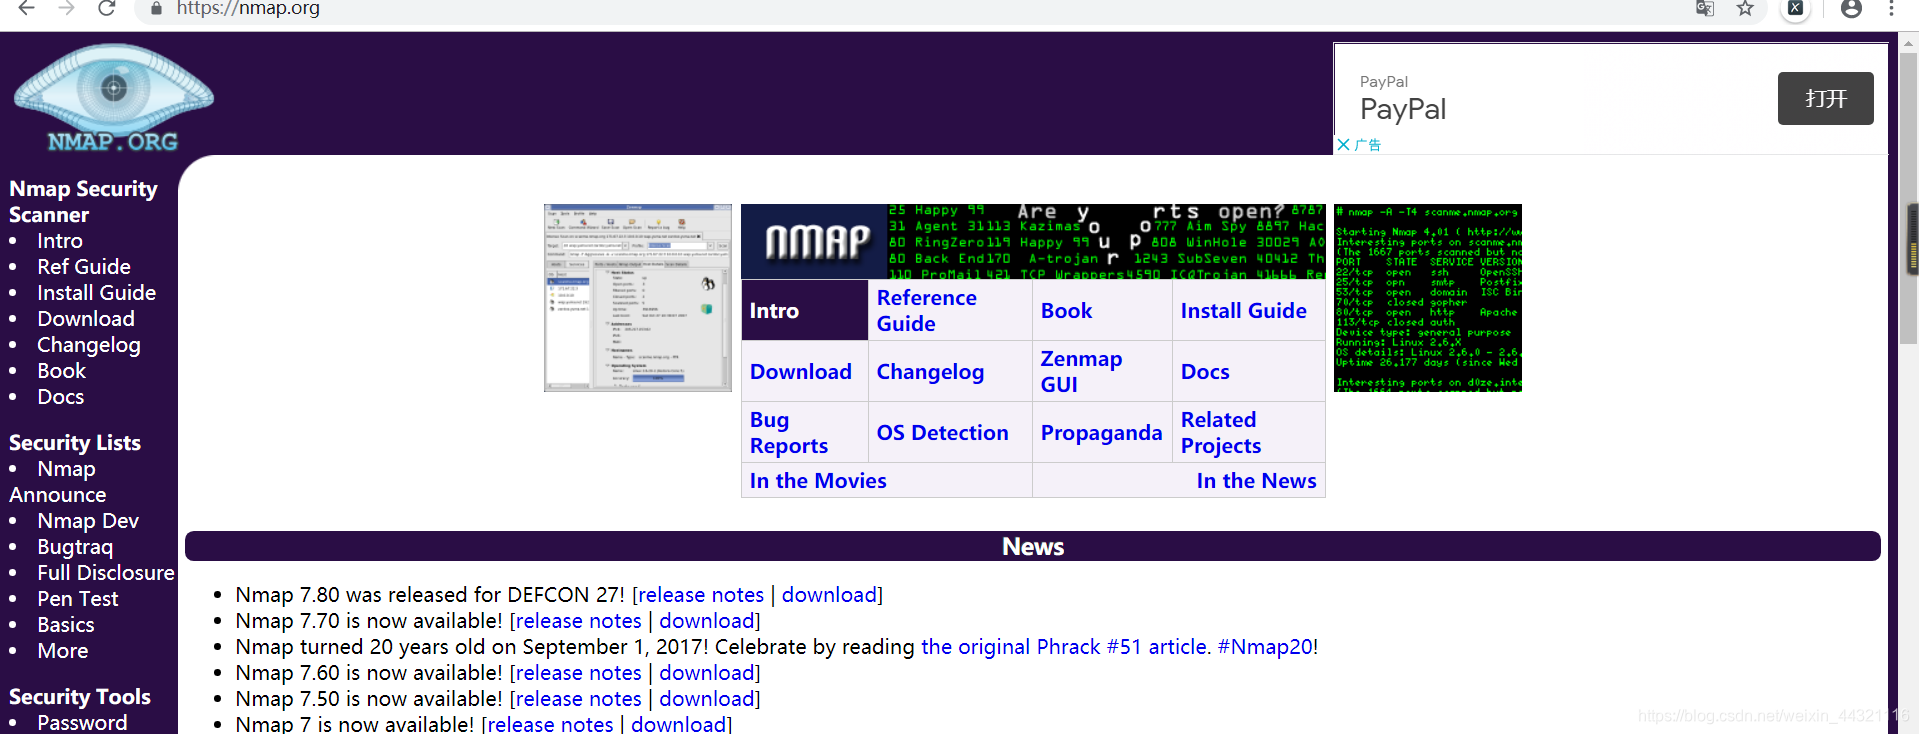
Task: Open Book in the left sidebar
Action: coord(62,371)
